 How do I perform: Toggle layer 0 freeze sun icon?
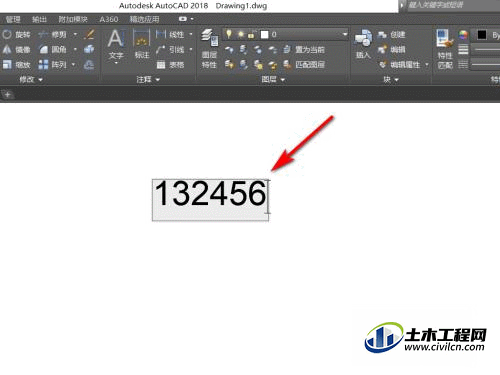pos(240,34)
